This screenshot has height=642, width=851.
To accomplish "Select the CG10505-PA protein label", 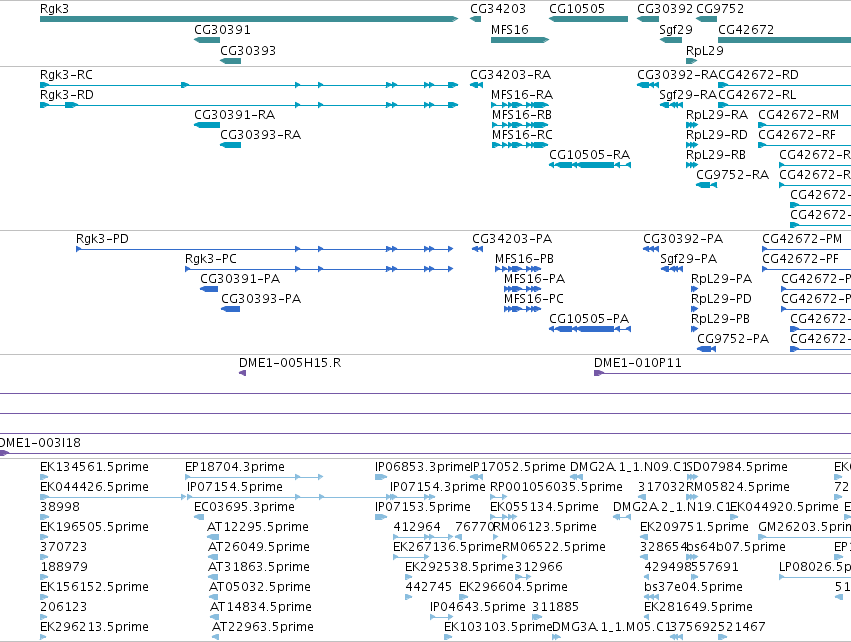I will (589, 320).
